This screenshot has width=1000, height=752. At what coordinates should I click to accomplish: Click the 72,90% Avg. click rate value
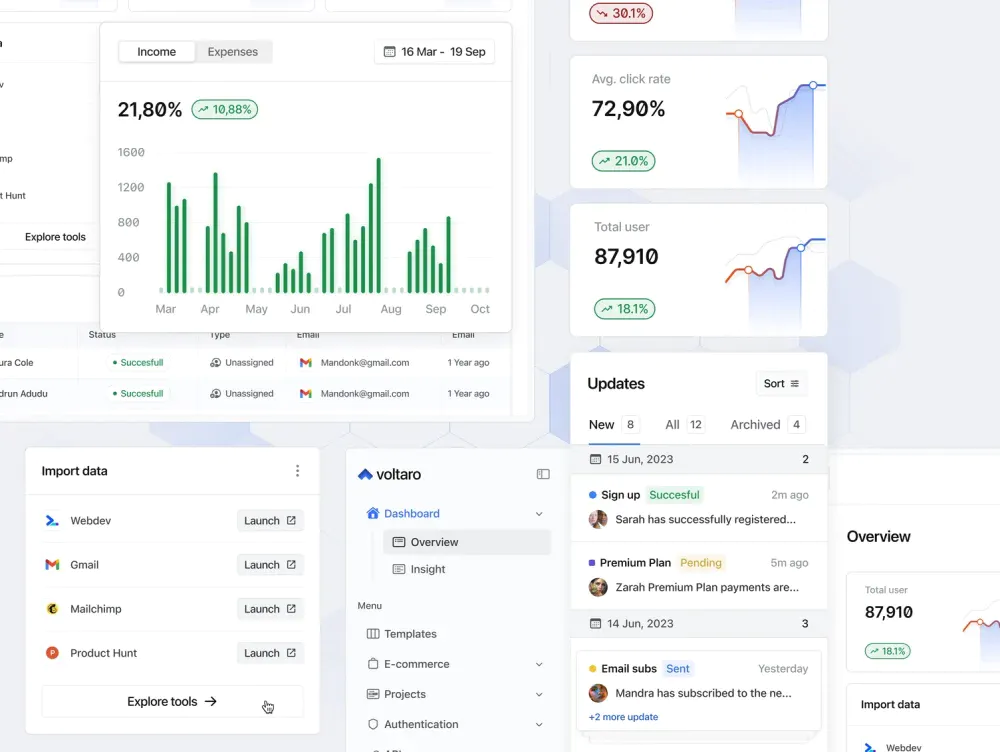[x=628, y=108]
